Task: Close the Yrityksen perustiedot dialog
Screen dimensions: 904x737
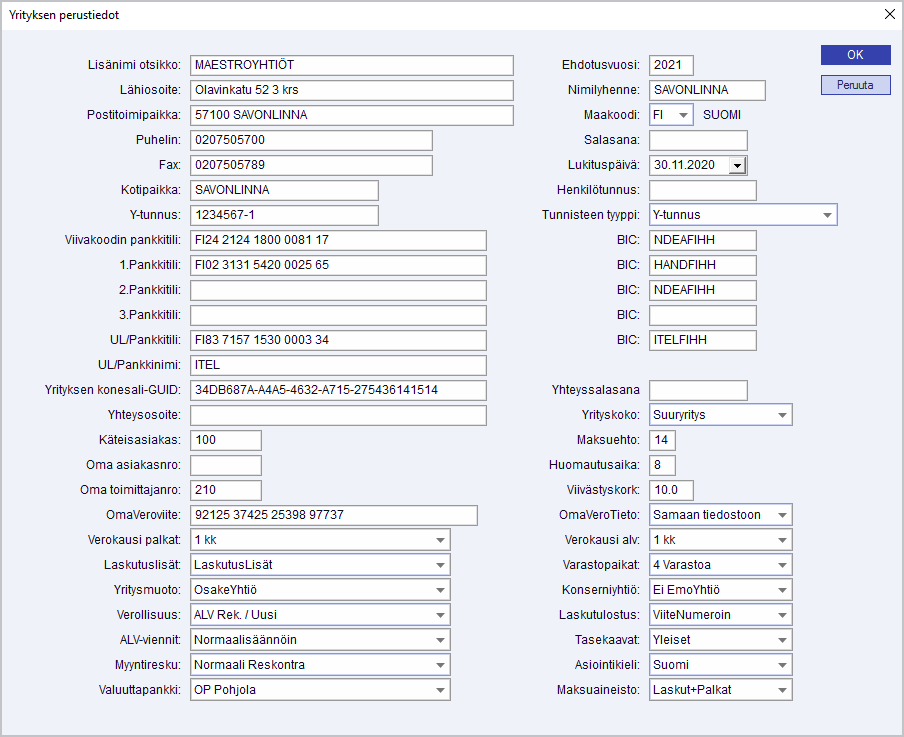Action: point(889,14)
